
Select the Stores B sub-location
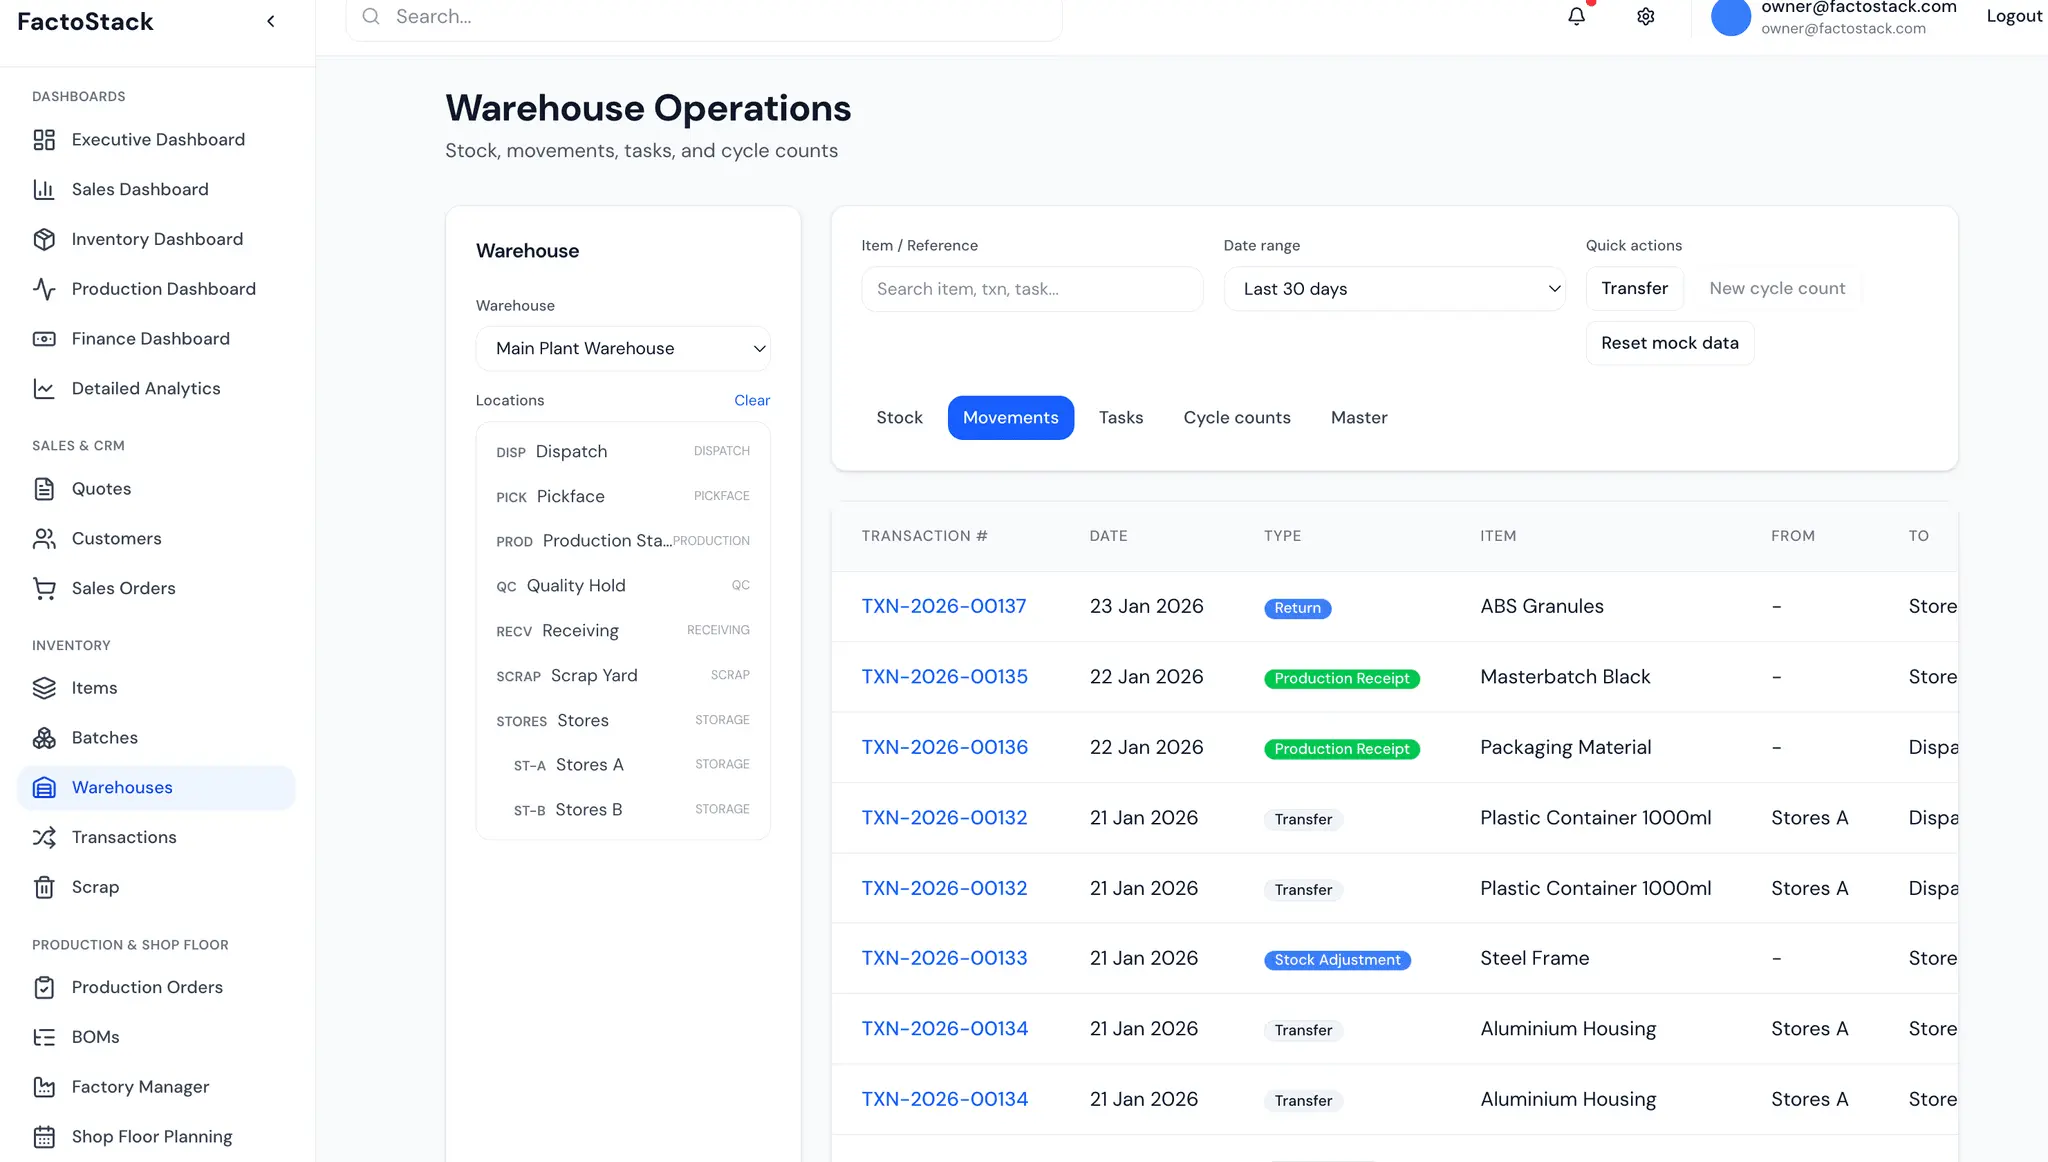623,810
